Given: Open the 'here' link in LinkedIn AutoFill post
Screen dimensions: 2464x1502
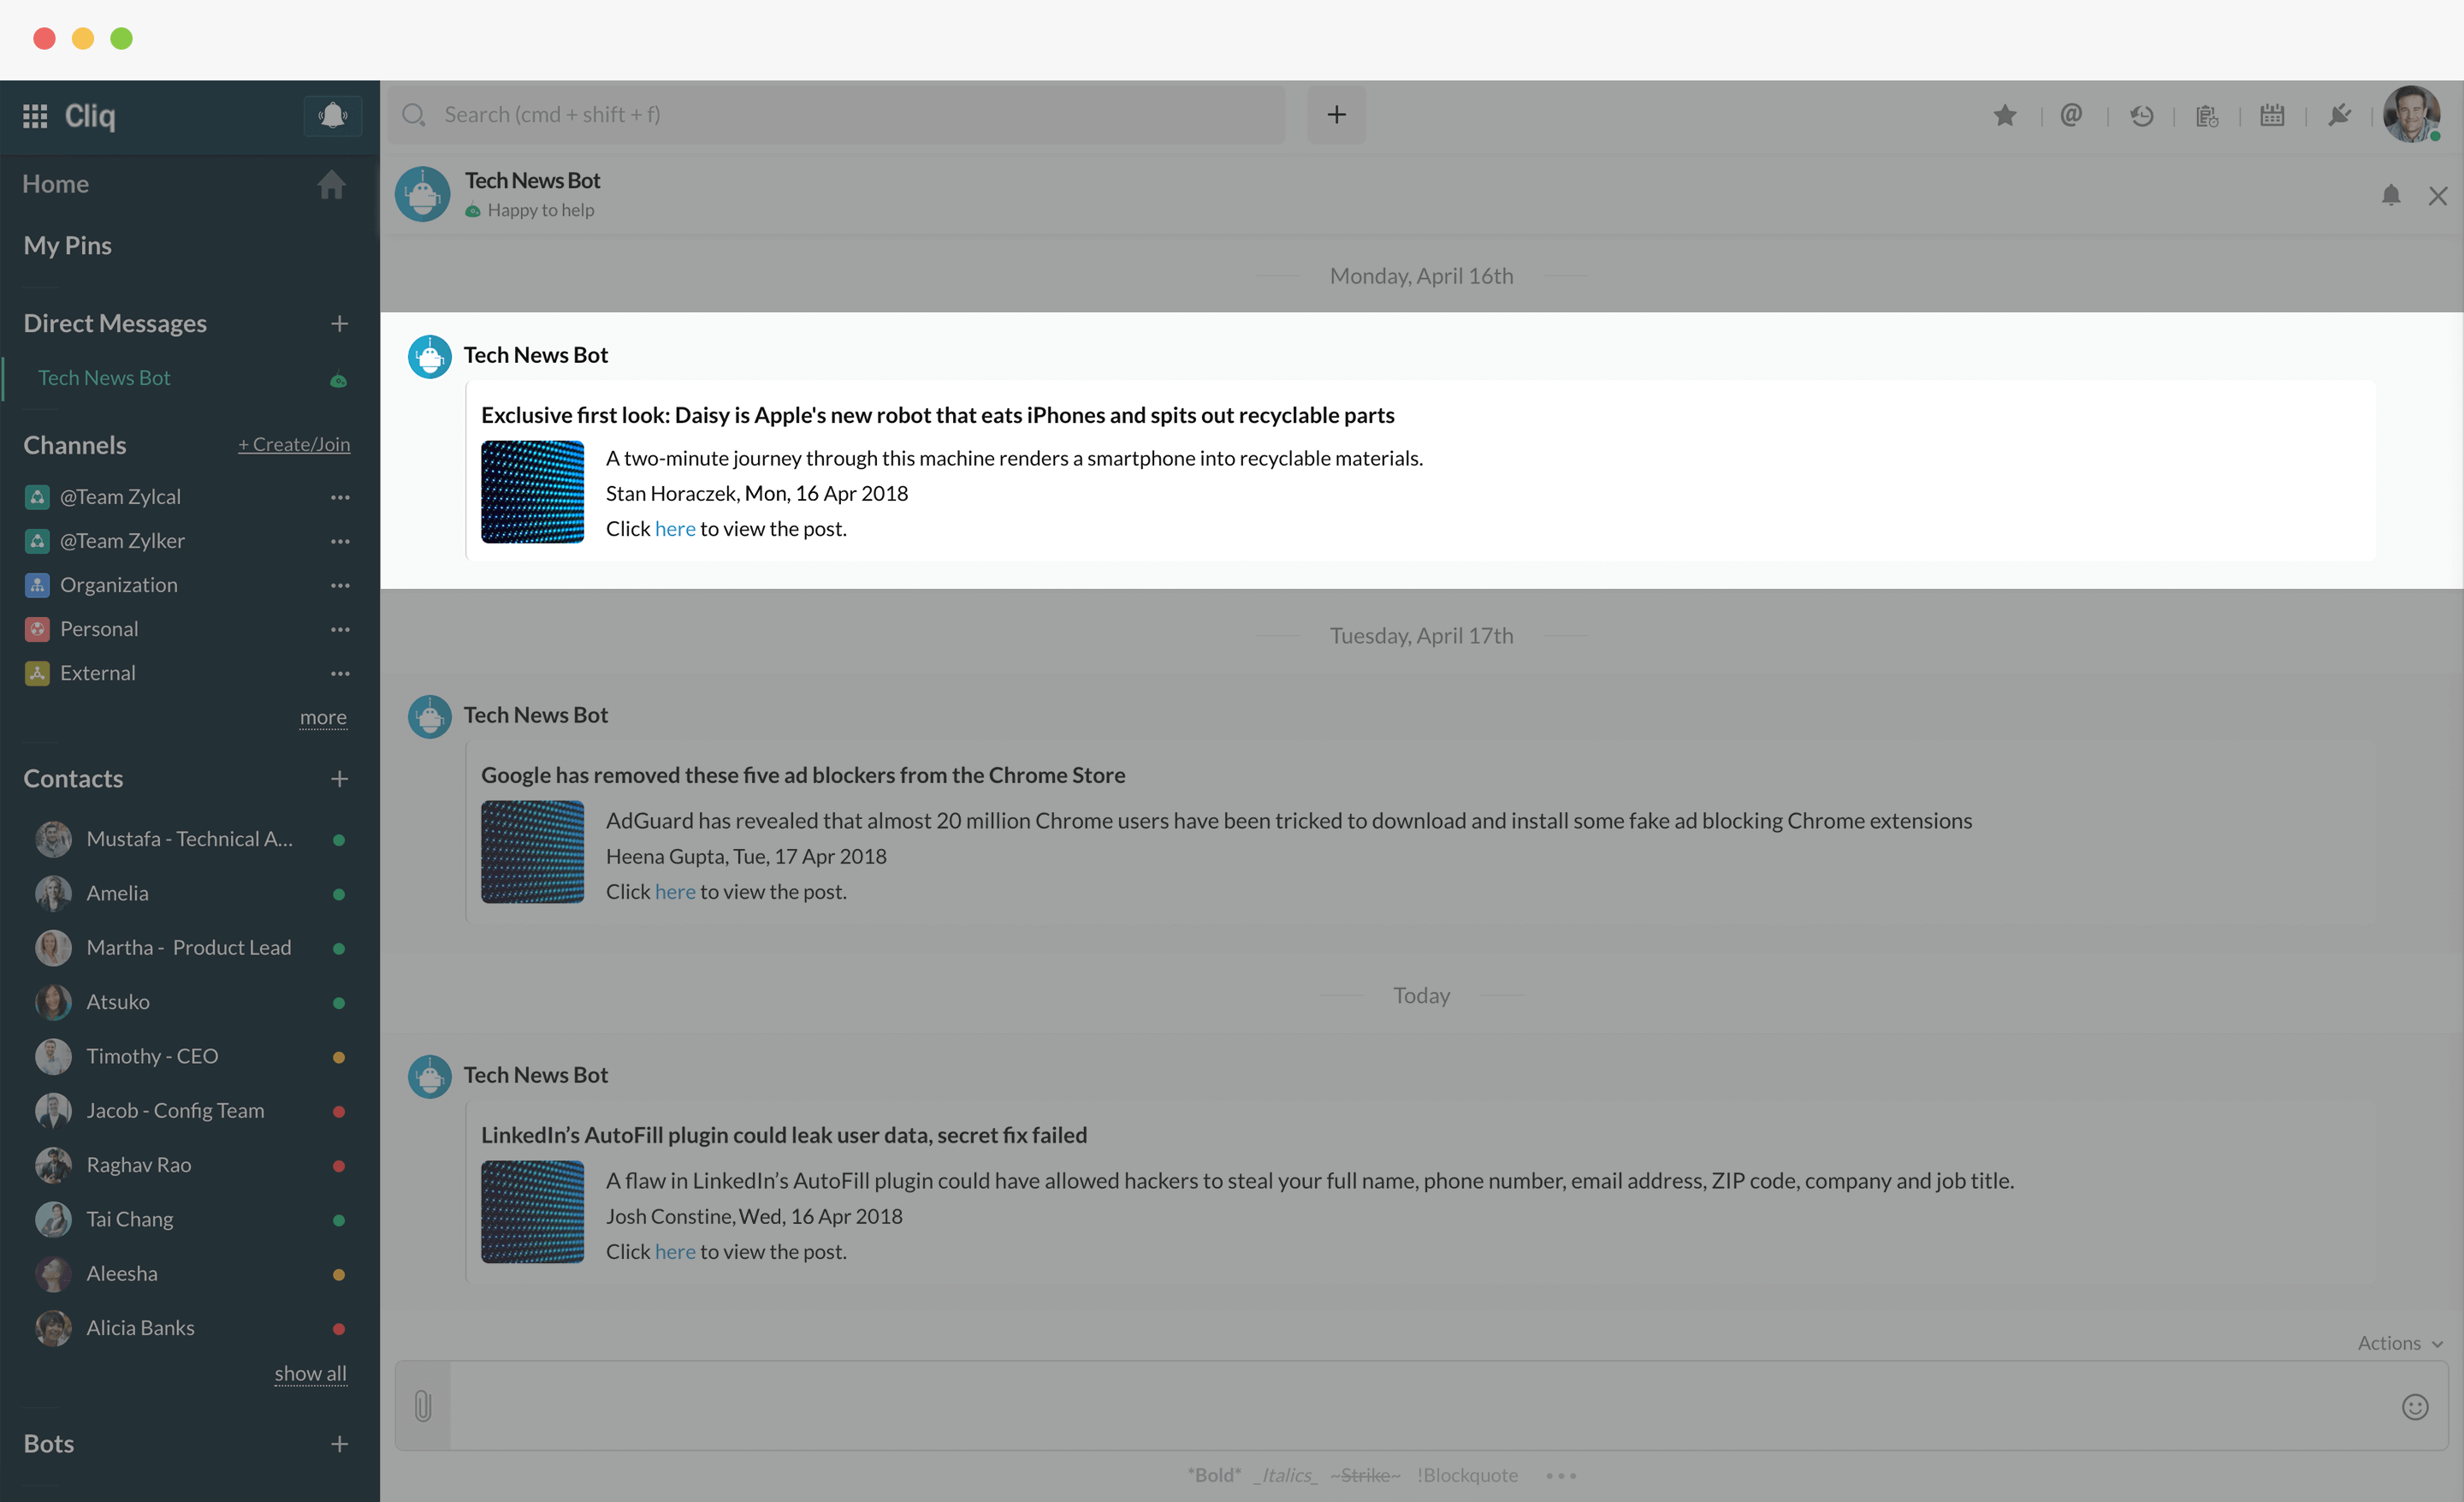Looking at the screenshot, I should click(x=675, y=1251).
